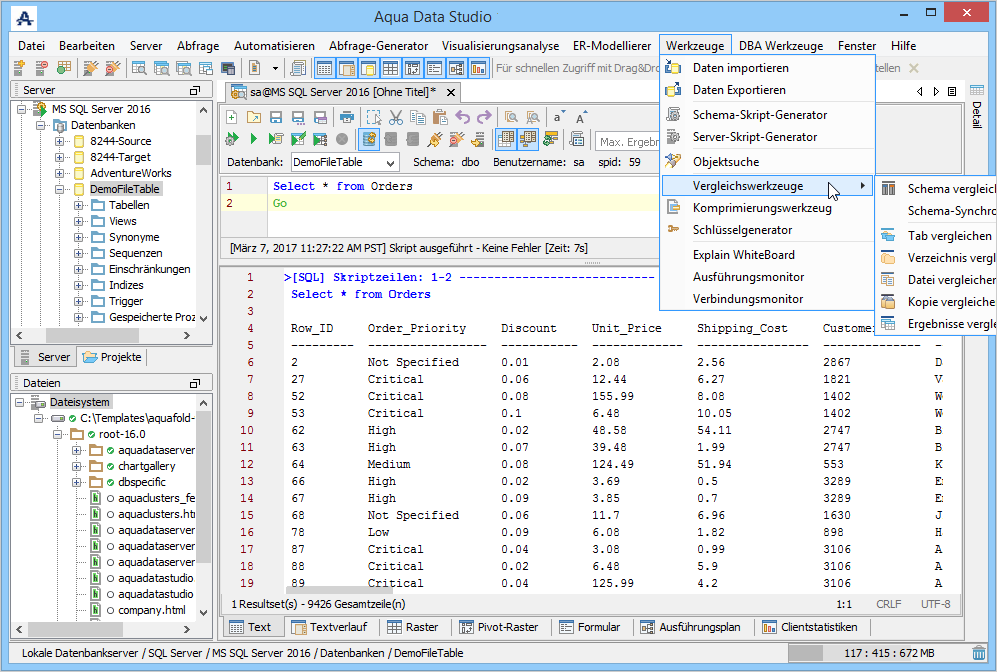
Task: Switch to the Projekte panel tab
Action: (113, 357)
